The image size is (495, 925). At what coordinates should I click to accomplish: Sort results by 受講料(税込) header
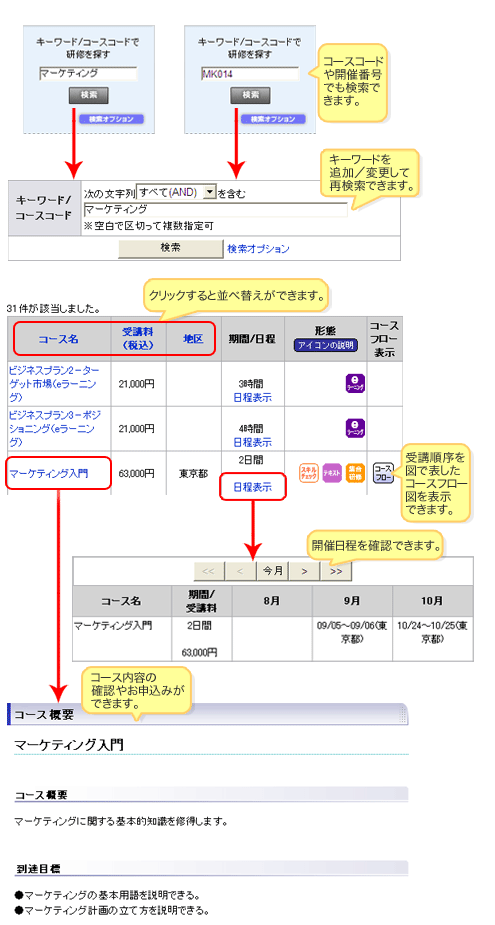click(137, 339)
